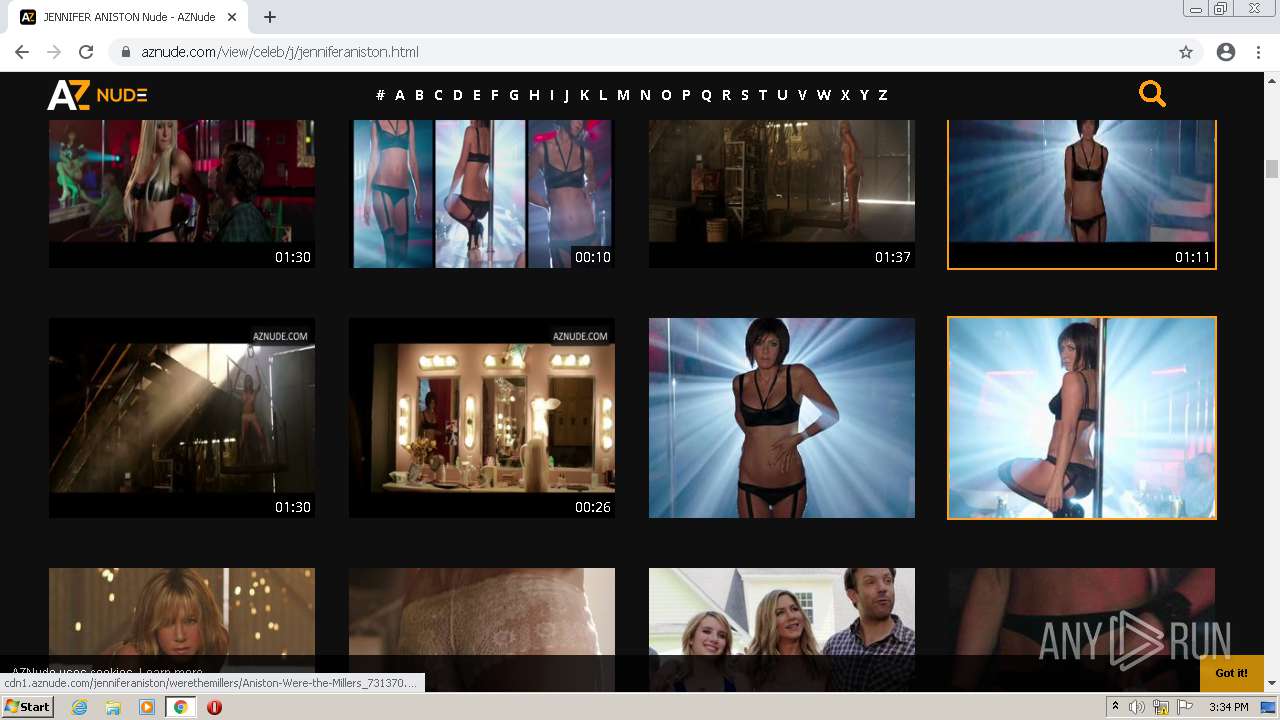This screenshot has height=720, width=1280.
Task: Select letter J in the alphabet menu
Action: 566,95
